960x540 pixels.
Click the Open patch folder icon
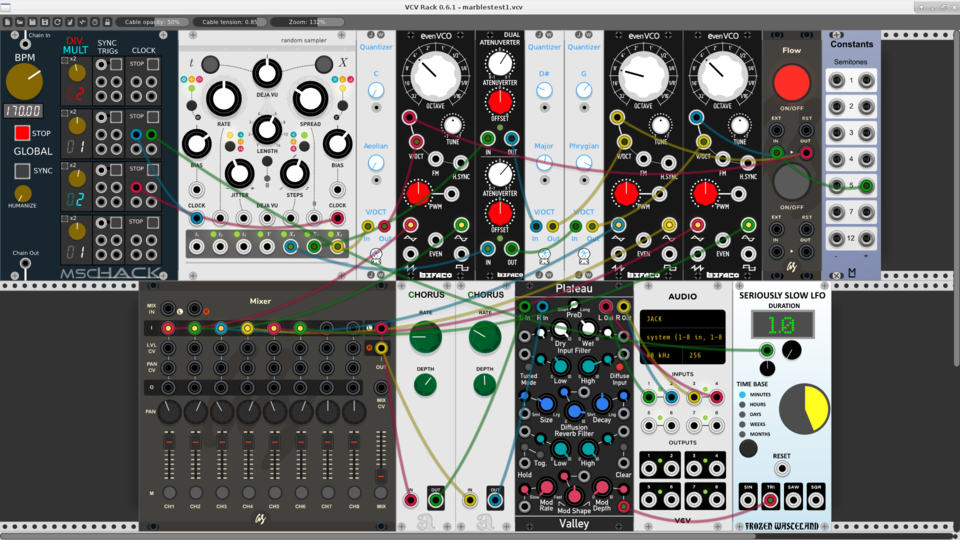coord(20,22)
